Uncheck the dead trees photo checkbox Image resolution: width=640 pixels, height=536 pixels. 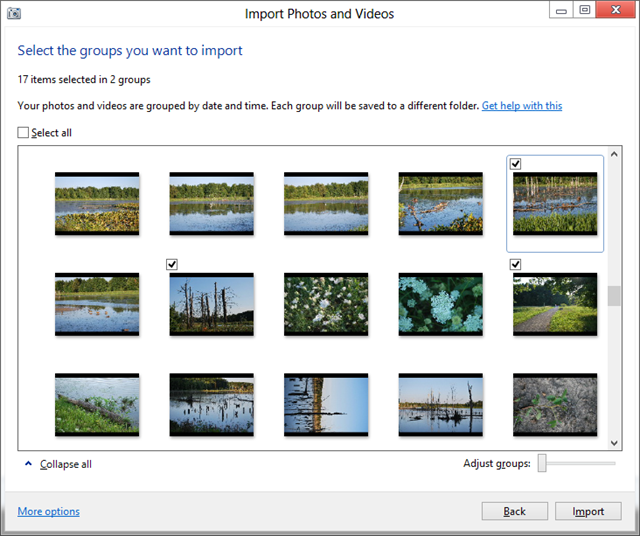[172, 264]
